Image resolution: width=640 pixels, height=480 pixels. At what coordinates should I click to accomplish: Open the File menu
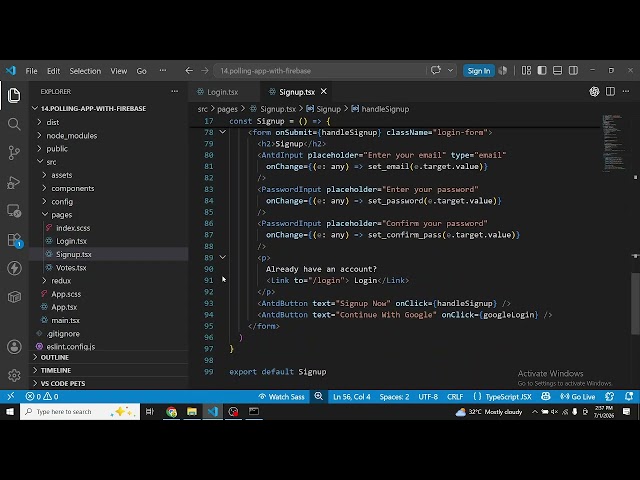pos(31,71)
